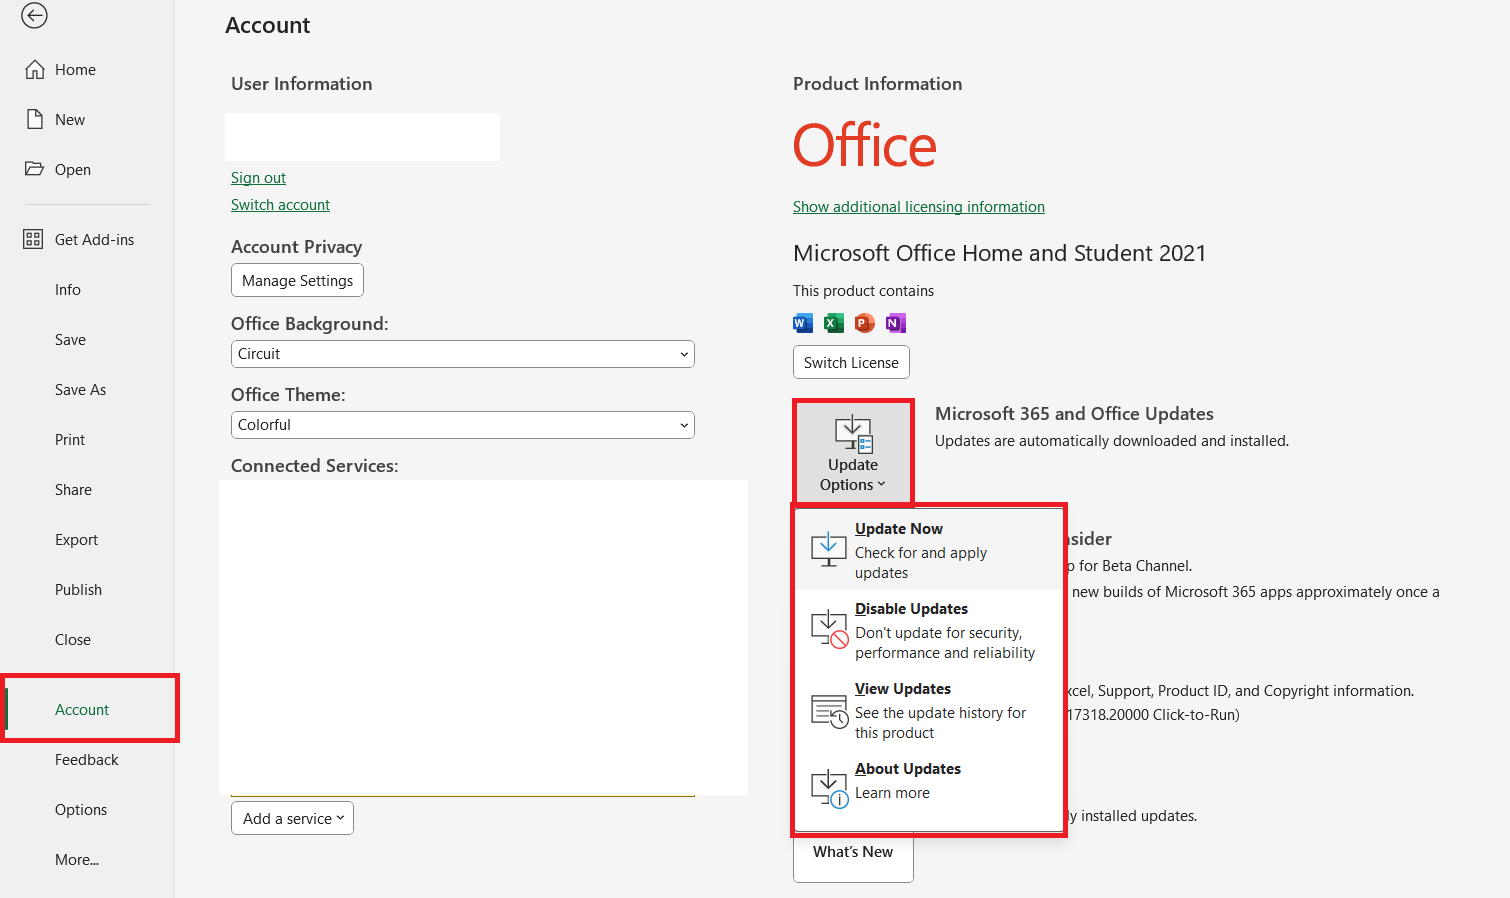Click the New label in sidebar

pyautogui.click(x=70, y=119)
